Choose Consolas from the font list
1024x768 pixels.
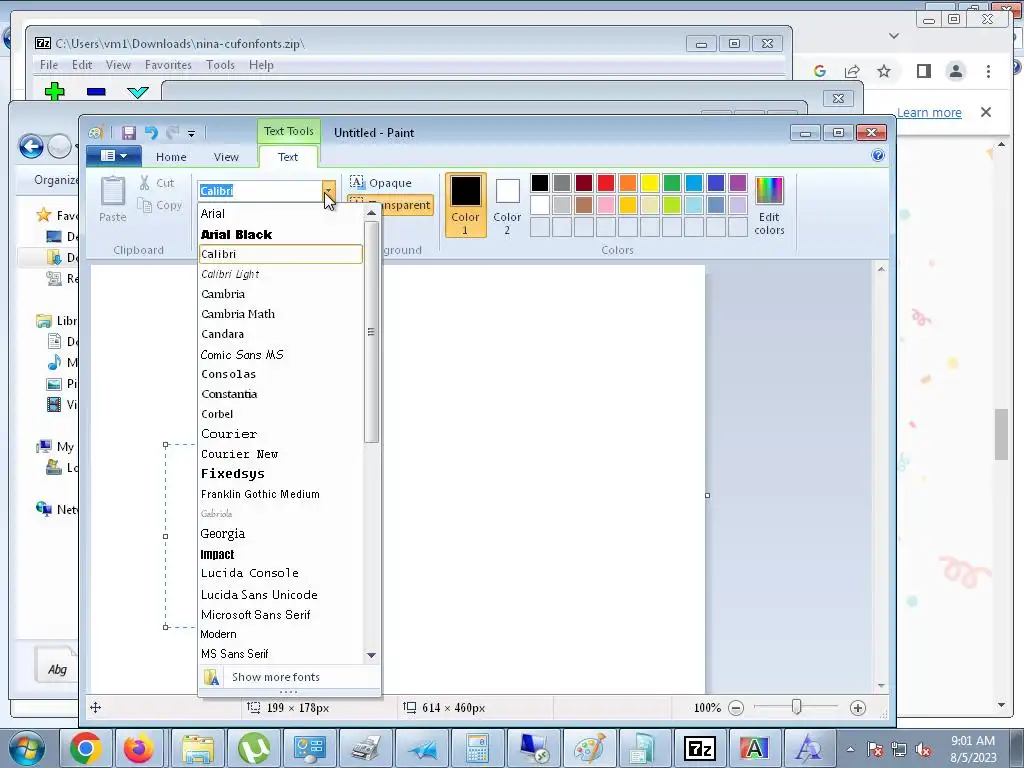(281, 374)
